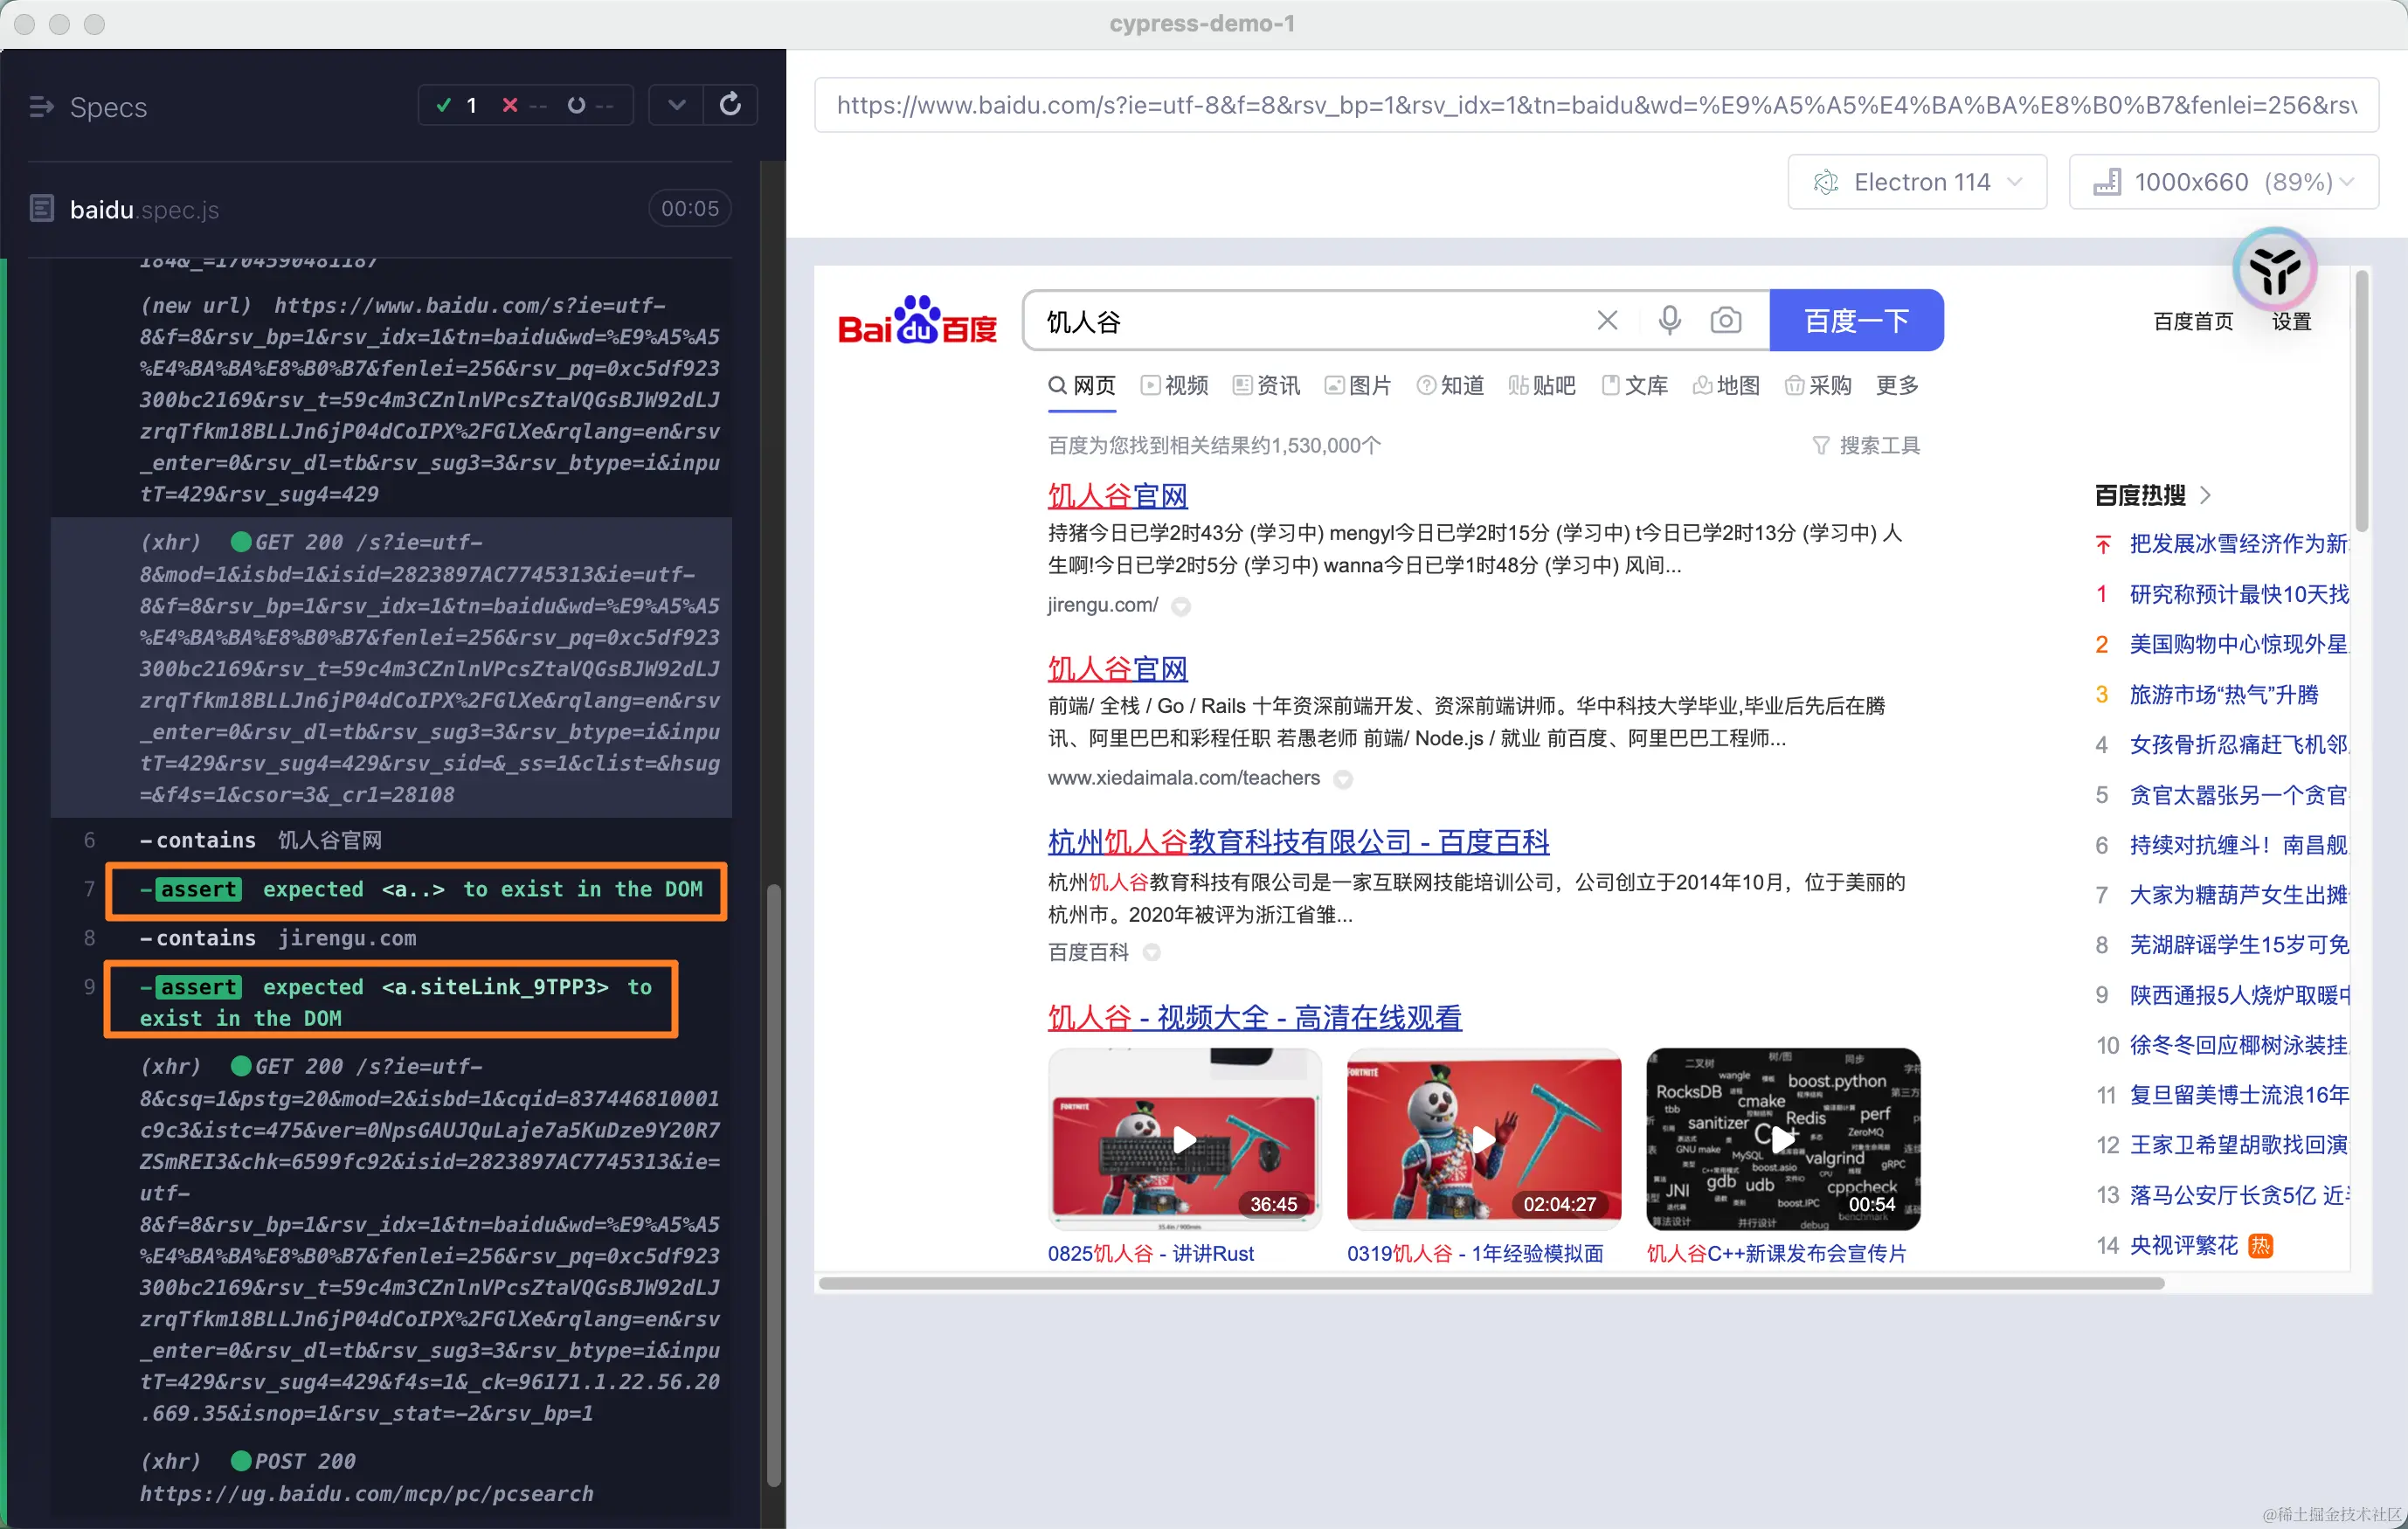Screen dimensions: 2408x1529
Task: Expand the test options chevron dropdown
Action: pyautogui.click(x=676, y=105)
